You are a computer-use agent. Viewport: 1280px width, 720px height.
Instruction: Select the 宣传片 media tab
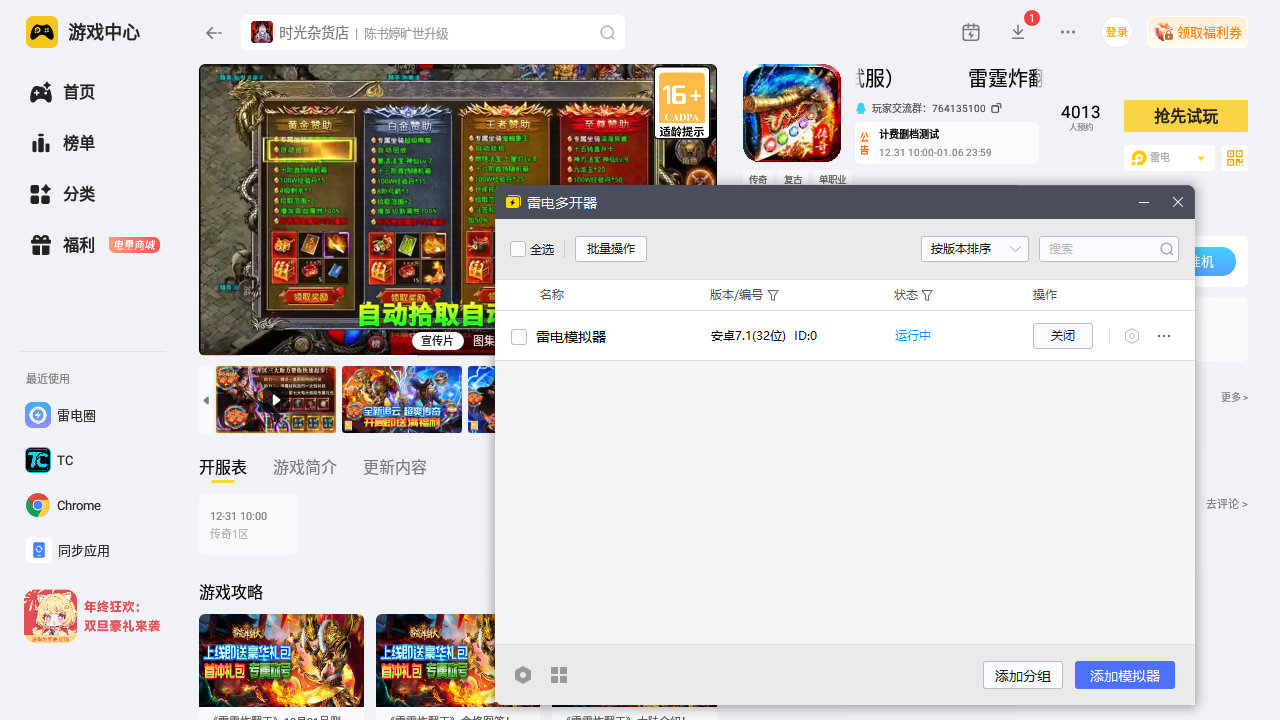pyautogui.click(x=437, y=341)
